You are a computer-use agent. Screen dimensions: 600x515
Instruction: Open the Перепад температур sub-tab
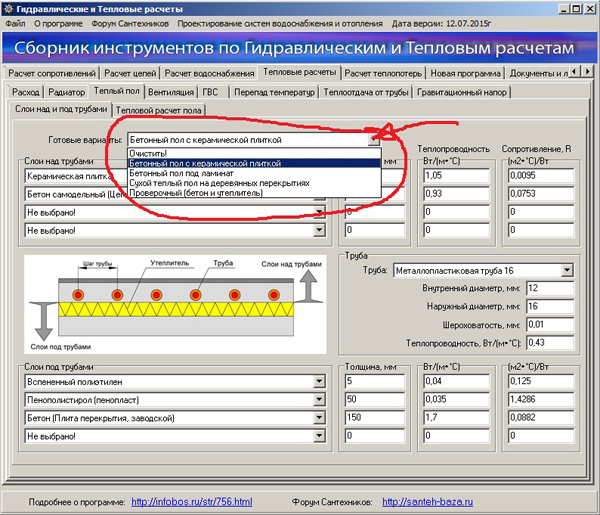point(274,92)
